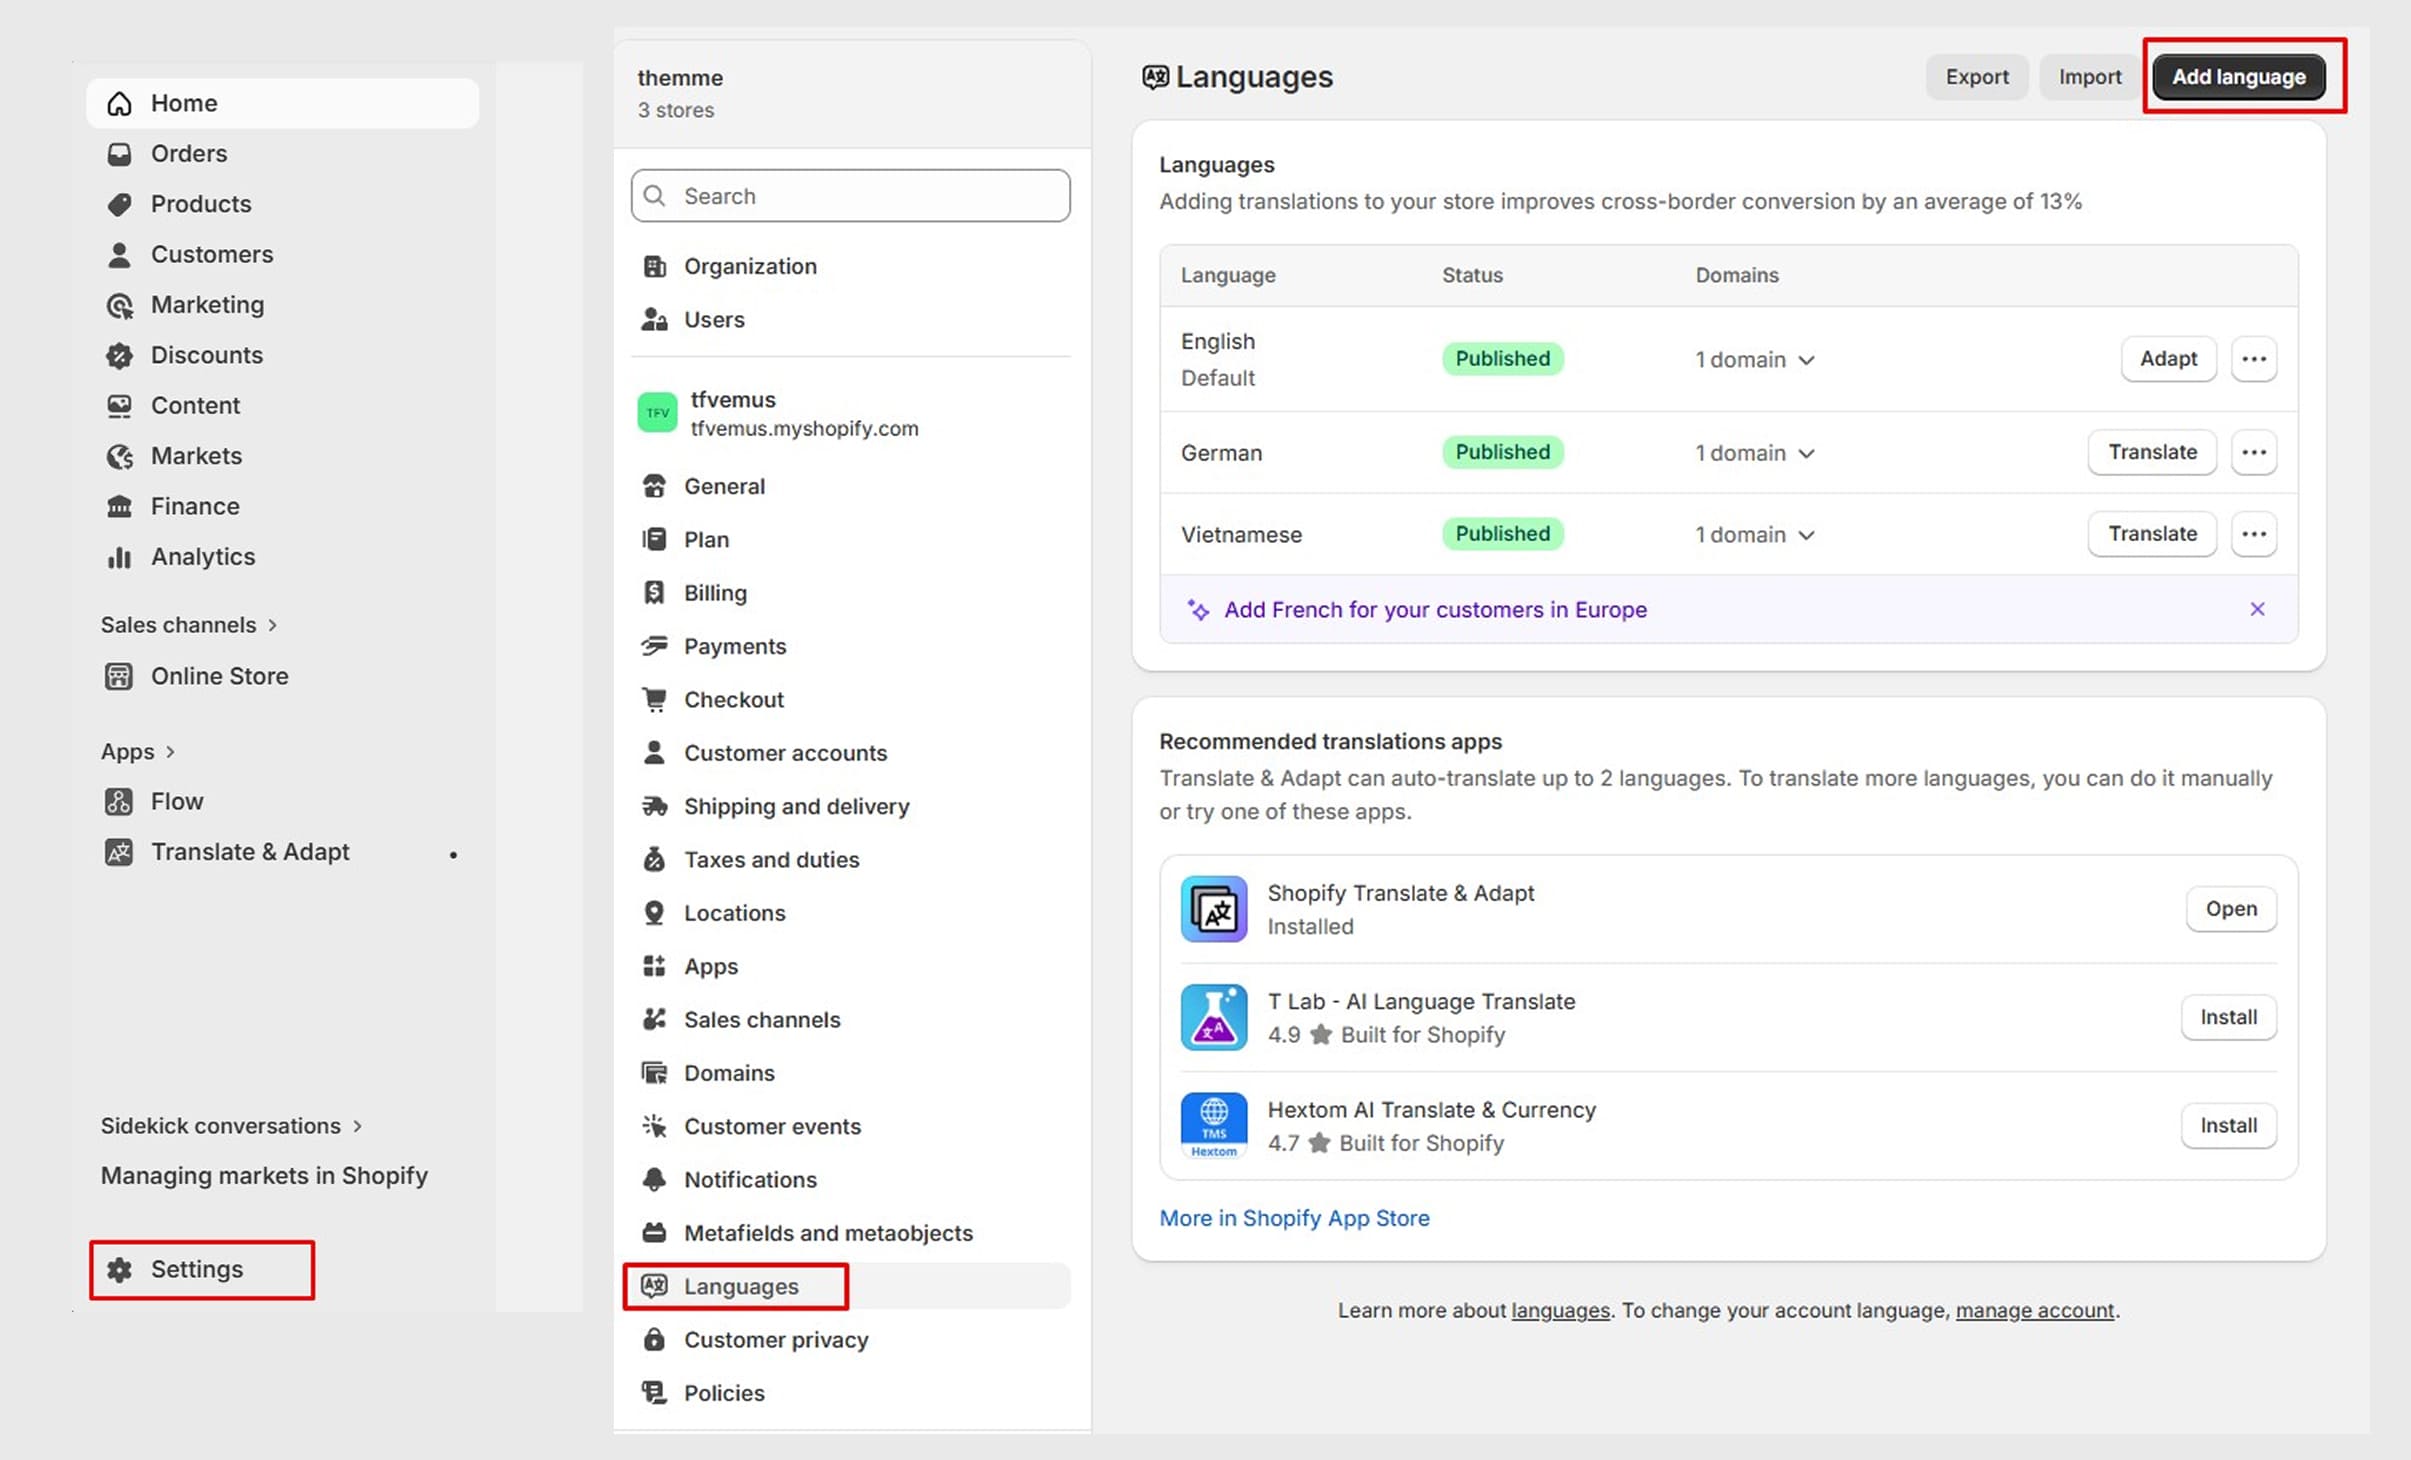Screen dimensions: 2411x1460
Task: Click the Content icon in sidebar
Action: (119, 405)
